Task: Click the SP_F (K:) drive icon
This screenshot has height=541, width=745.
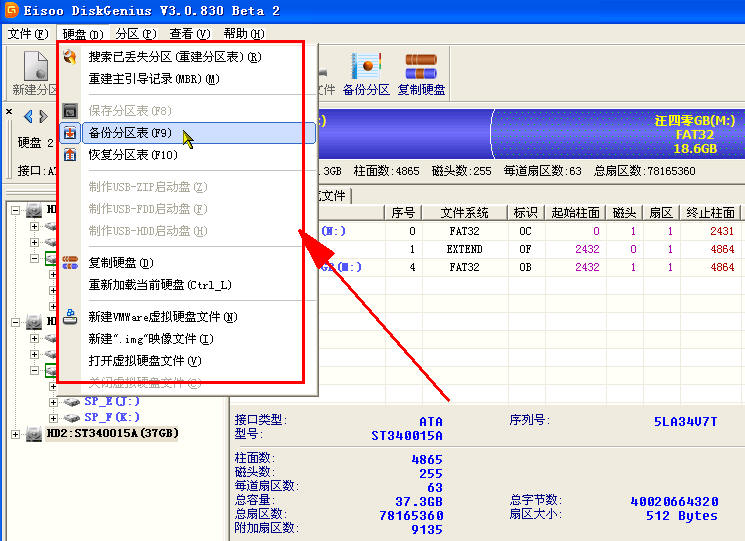Action: [x=71, y=418]
